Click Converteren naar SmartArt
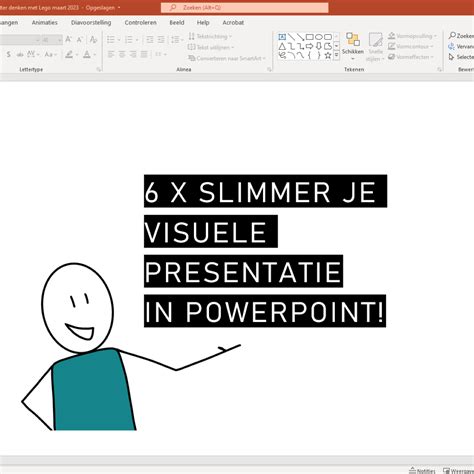The image size is (474, 474). point(227,58)
